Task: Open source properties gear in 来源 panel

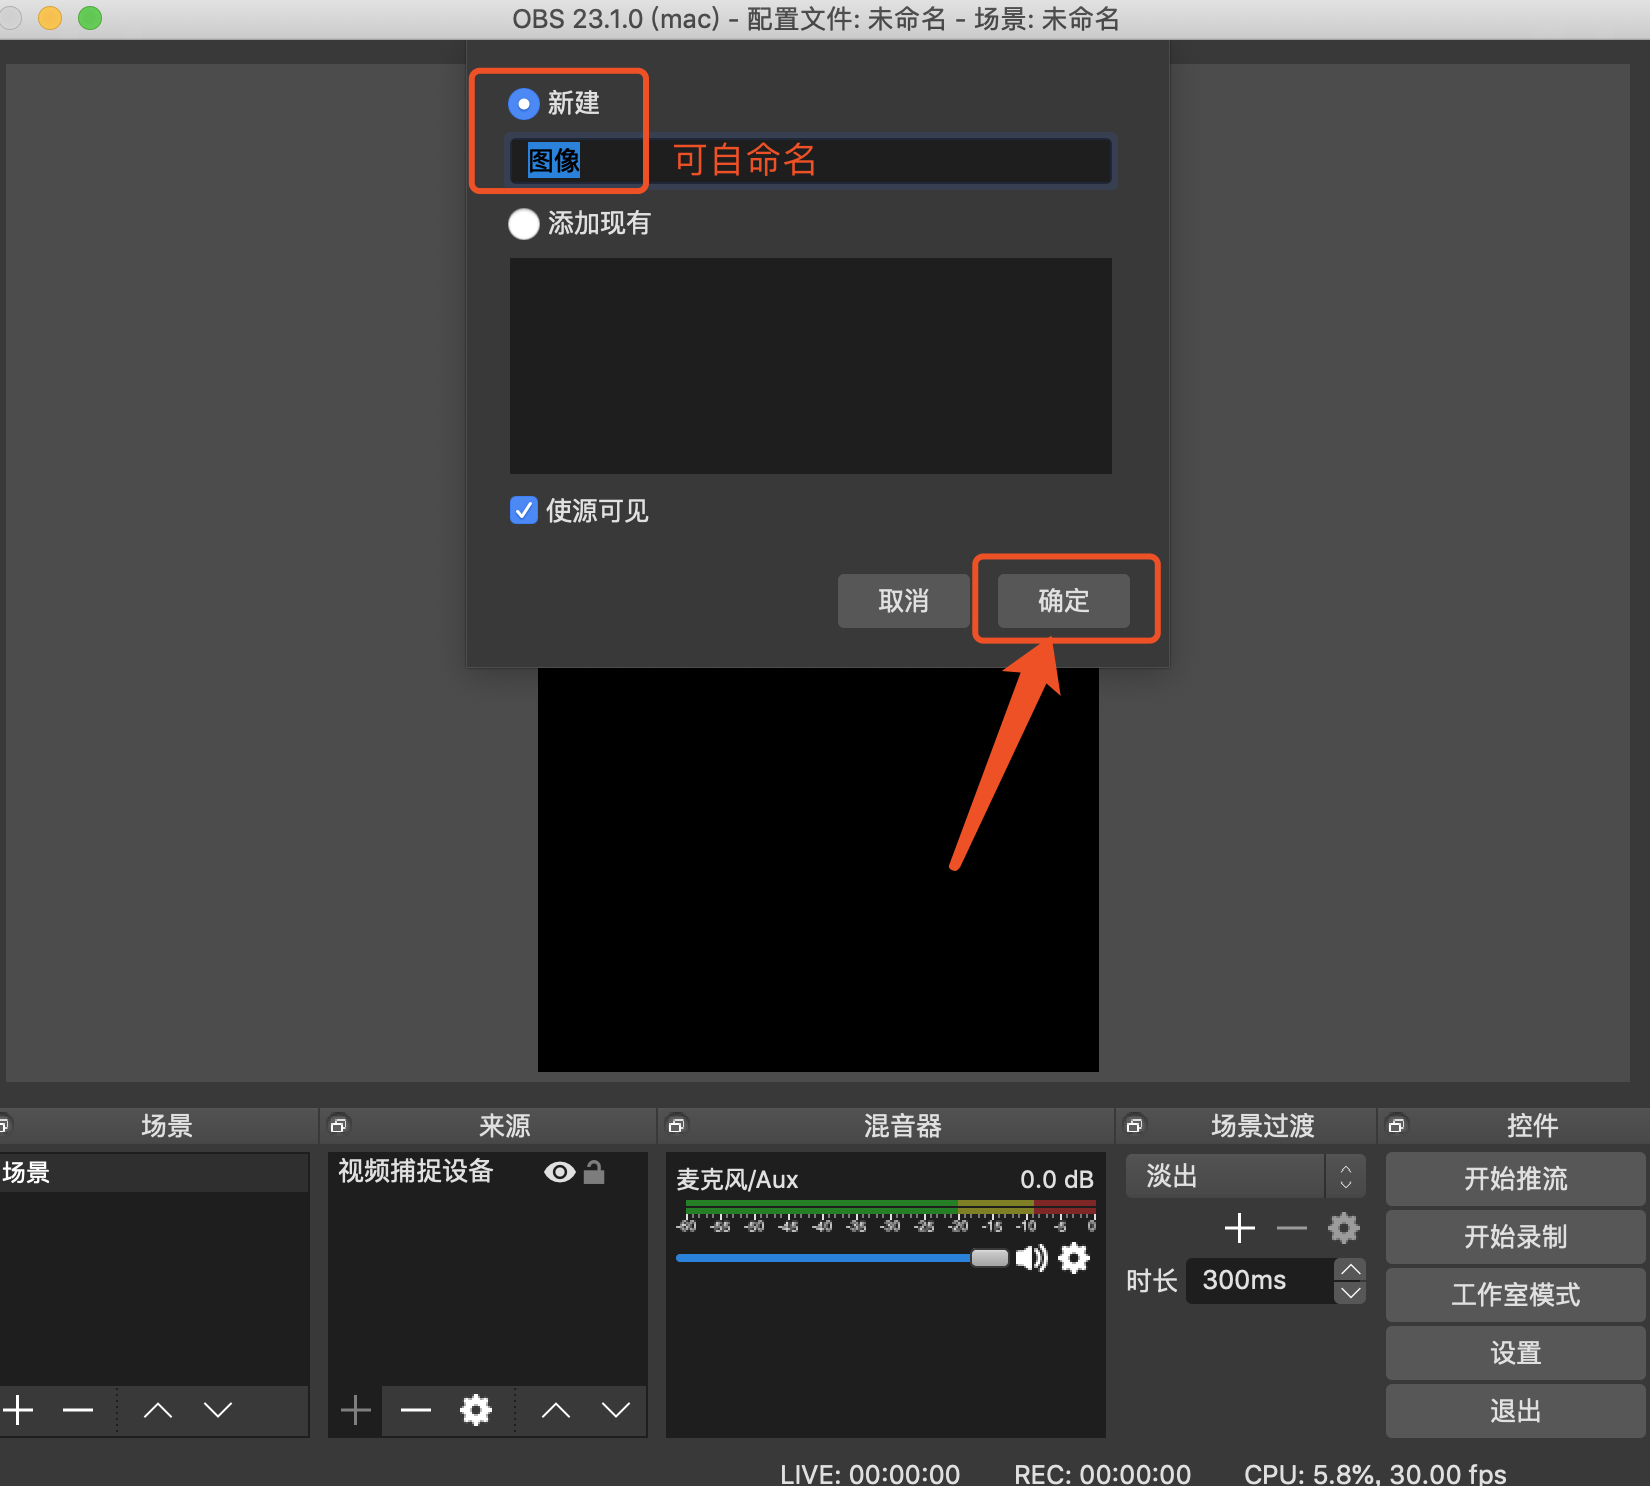Action: click(x=476, y=1410)
